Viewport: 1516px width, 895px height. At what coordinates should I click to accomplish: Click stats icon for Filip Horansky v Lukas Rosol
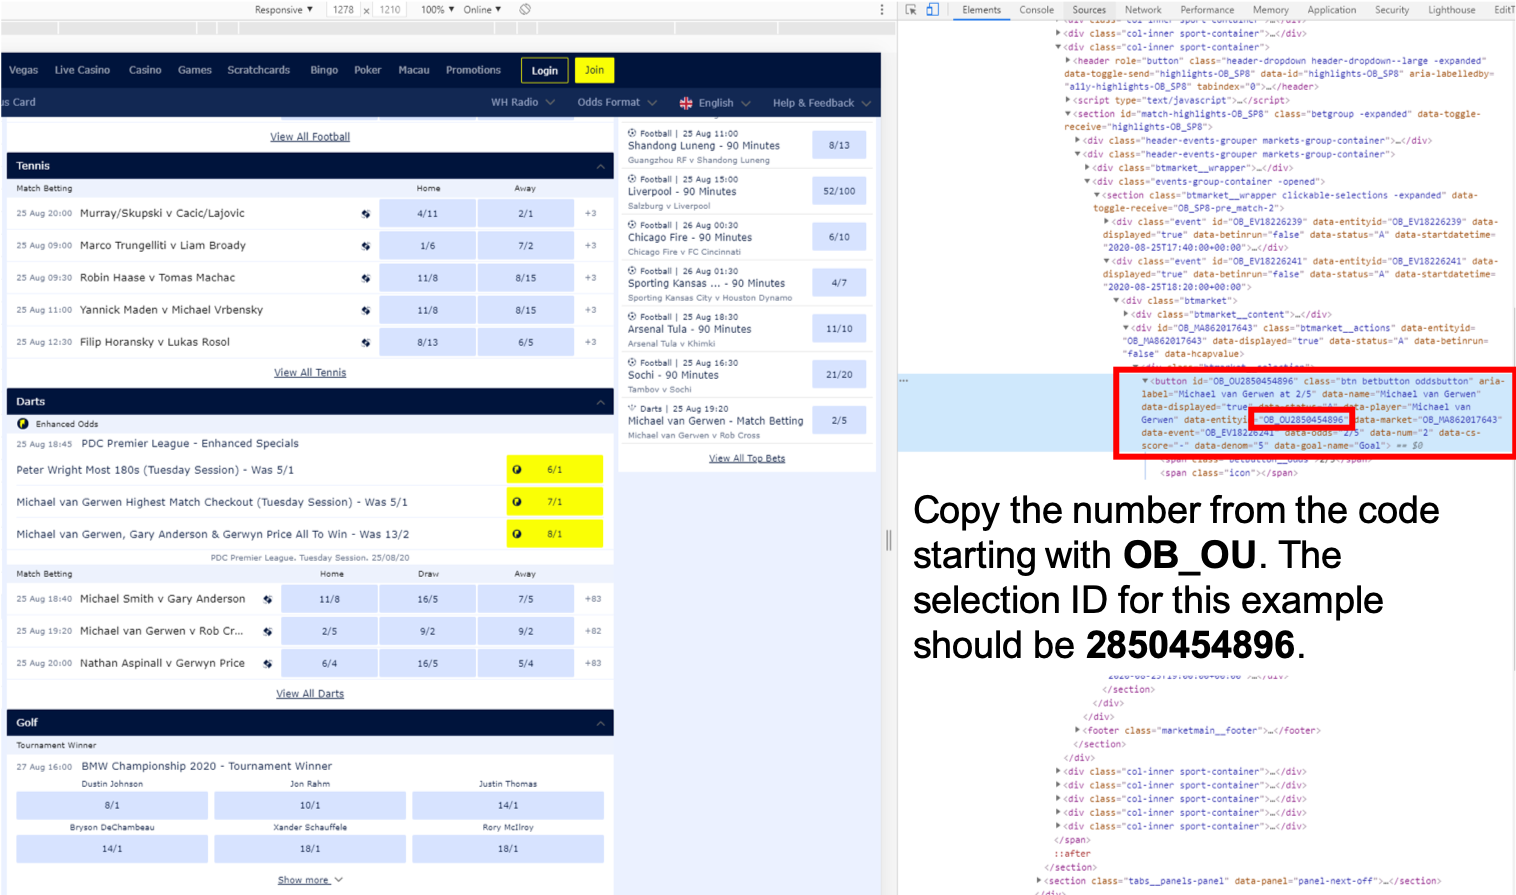pos(365,342)
